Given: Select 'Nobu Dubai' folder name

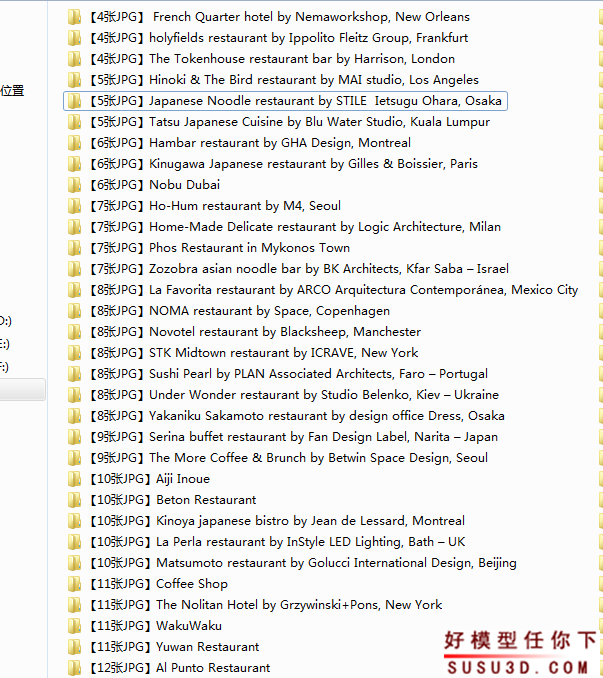Looking at the screenshot, I should pyautogui.click(x=185, y=185).
